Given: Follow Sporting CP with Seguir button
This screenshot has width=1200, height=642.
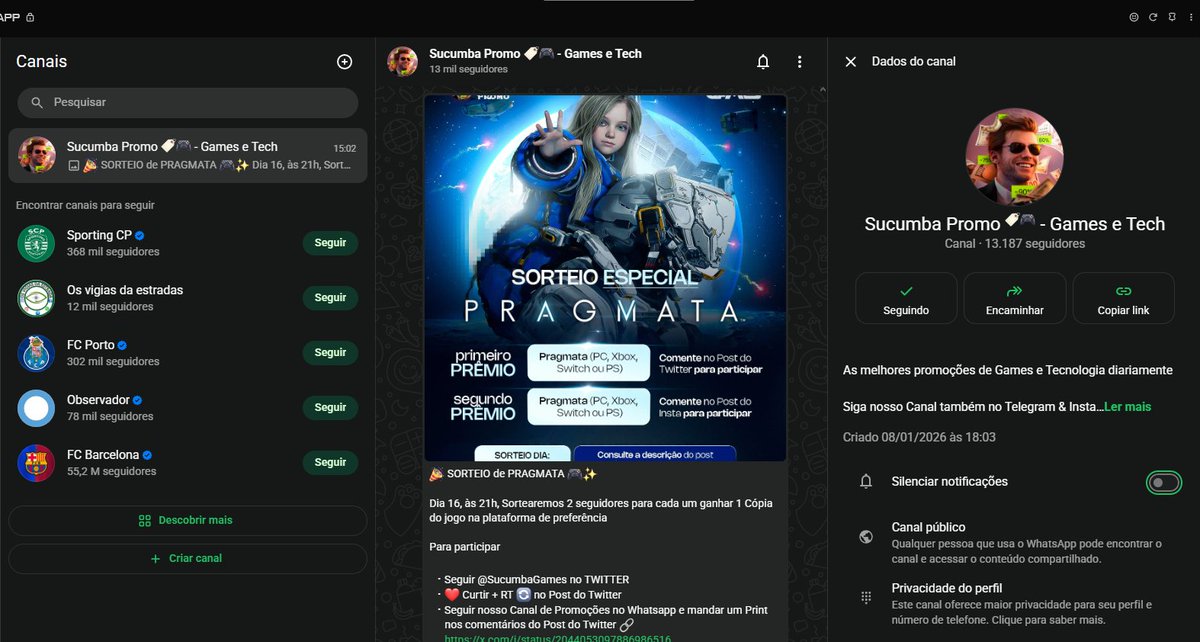Looking at the screenshot, I should point(330,243).
